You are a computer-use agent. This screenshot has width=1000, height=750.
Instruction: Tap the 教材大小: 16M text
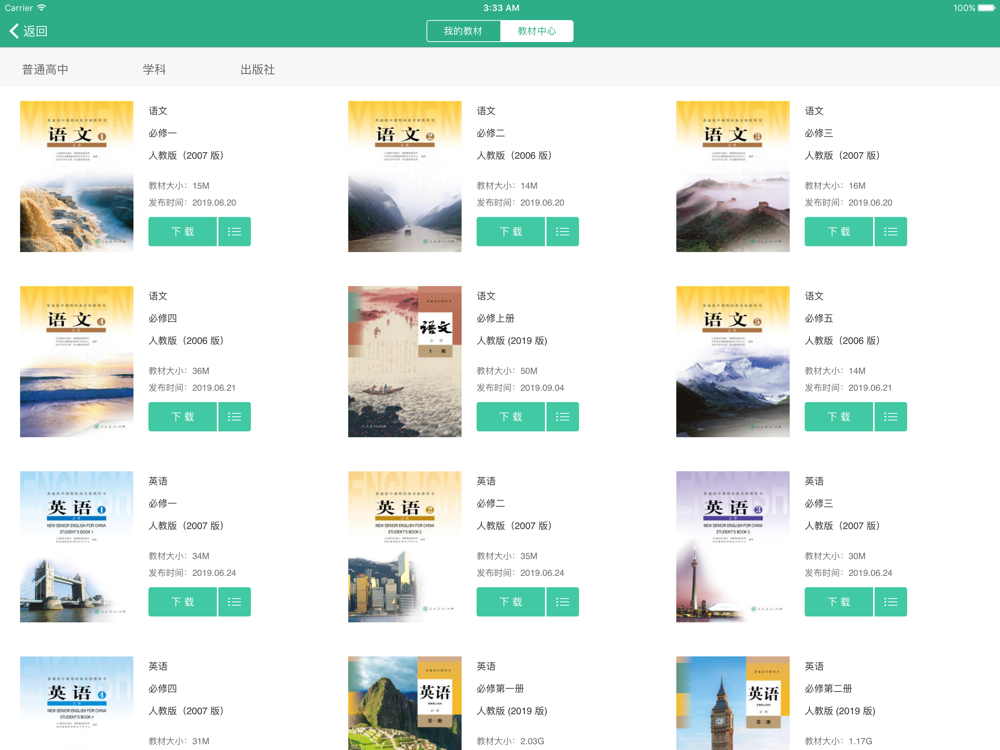[835, 186]
